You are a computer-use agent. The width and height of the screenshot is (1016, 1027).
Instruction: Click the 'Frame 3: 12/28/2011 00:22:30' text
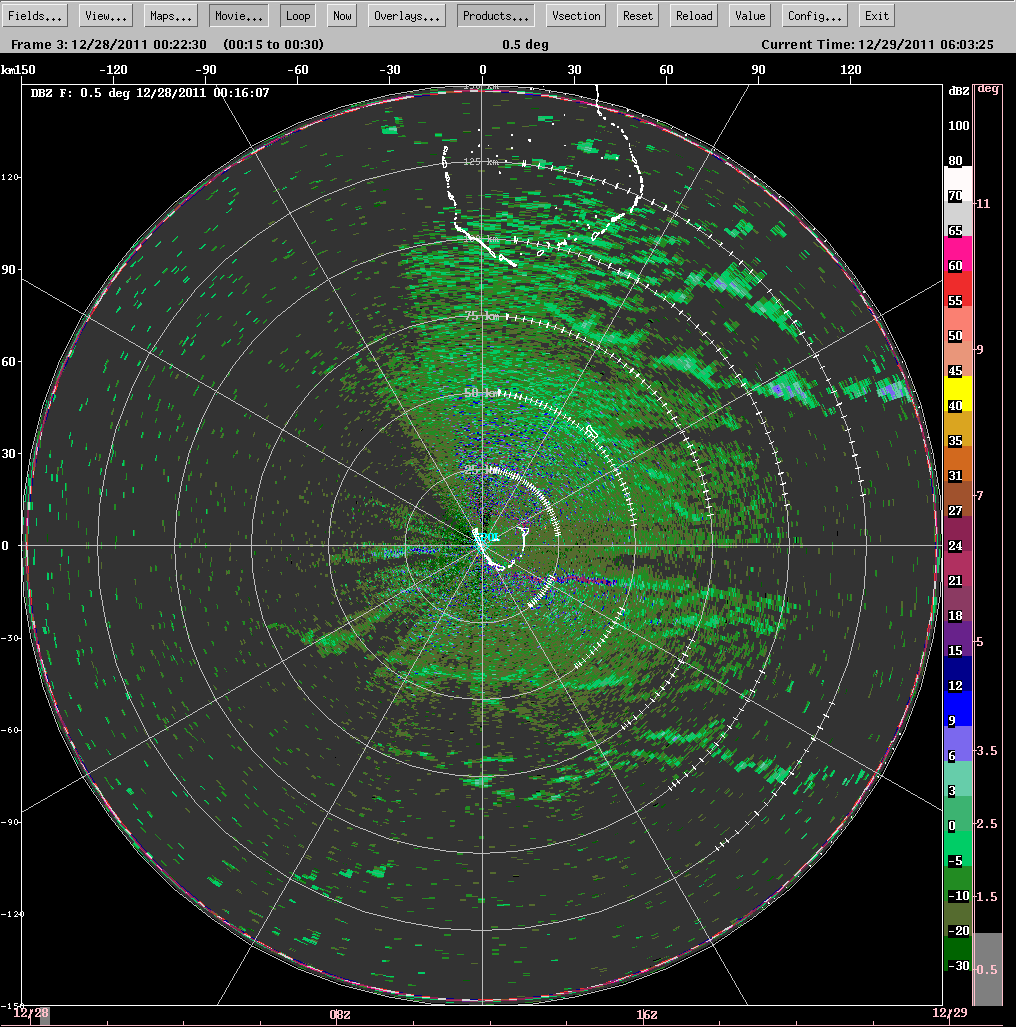coord(109,45)
